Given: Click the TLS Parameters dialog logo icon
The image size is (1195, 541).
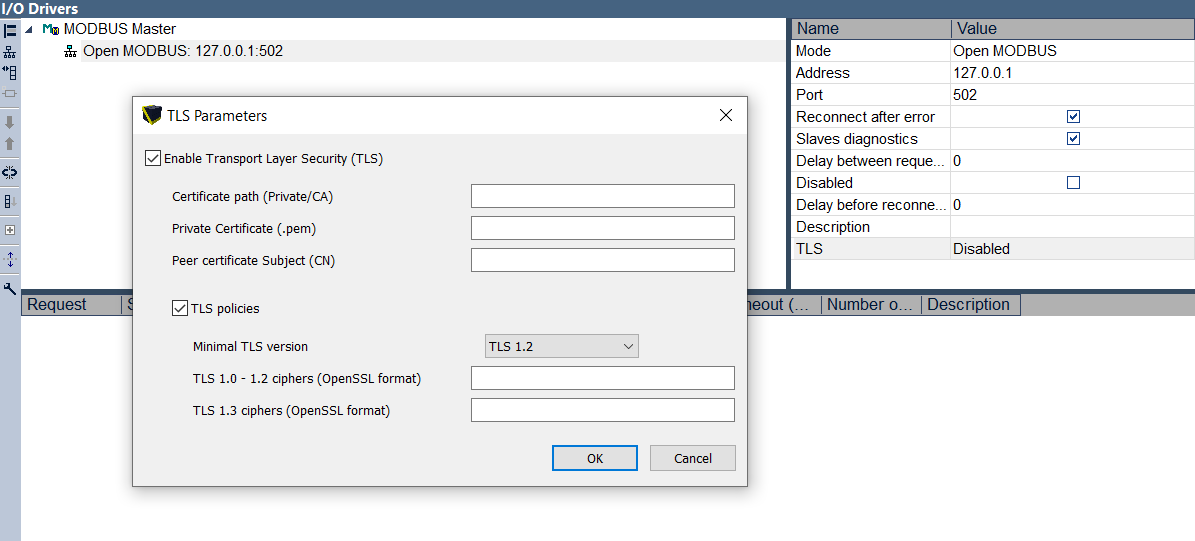Looking at the screenshot, I should [x=152, y=115].
